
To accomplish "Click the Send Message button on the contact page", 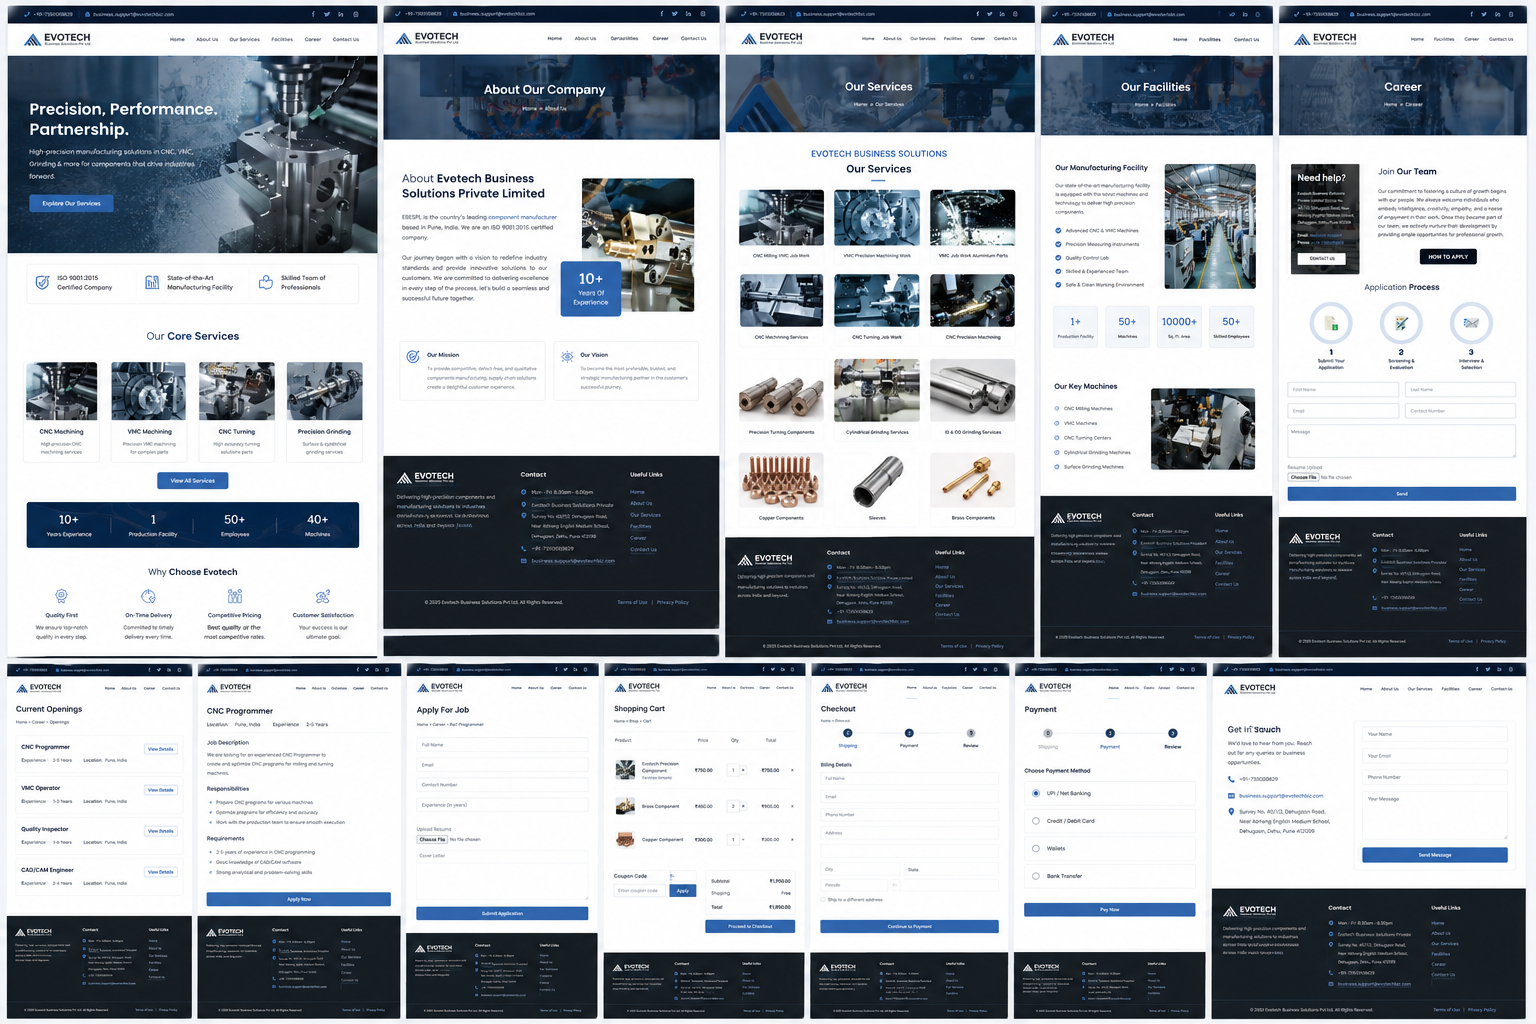I will coord(1434,855).
